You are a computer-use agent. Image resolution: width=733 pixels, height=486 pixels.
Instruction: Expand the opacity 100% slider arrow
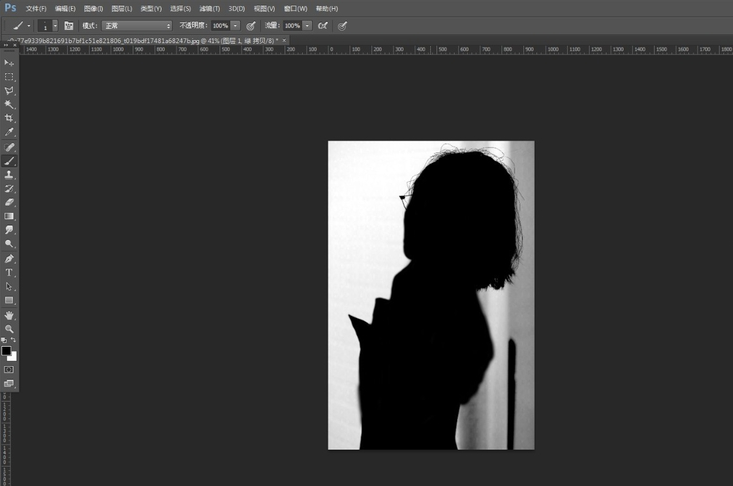coord(235,25)
